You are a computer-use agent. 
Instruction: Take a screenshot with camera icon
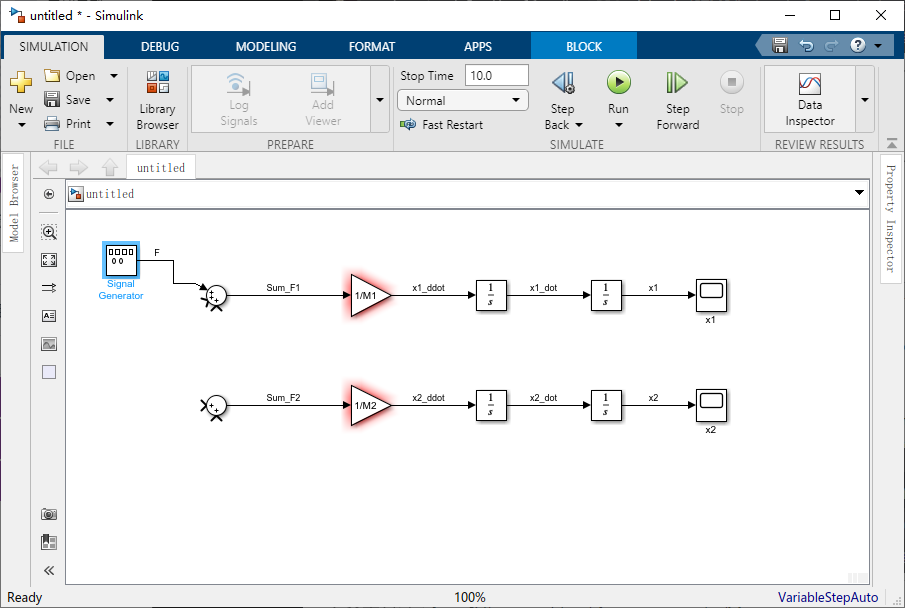point(49,514)
